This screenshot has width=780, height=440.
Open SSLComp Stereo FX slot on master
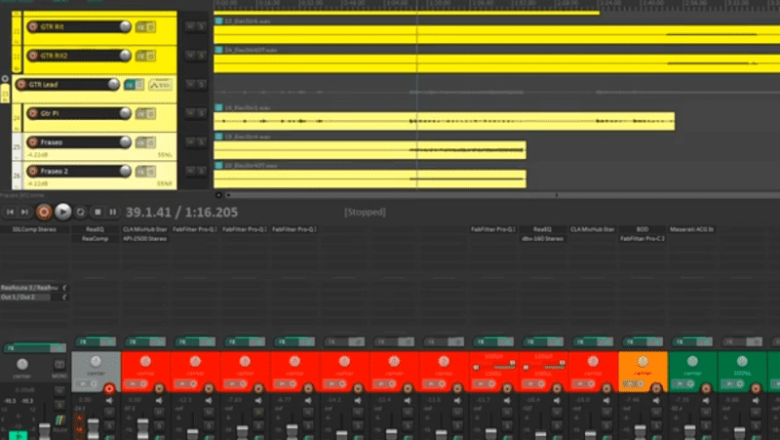click(34, 229)
